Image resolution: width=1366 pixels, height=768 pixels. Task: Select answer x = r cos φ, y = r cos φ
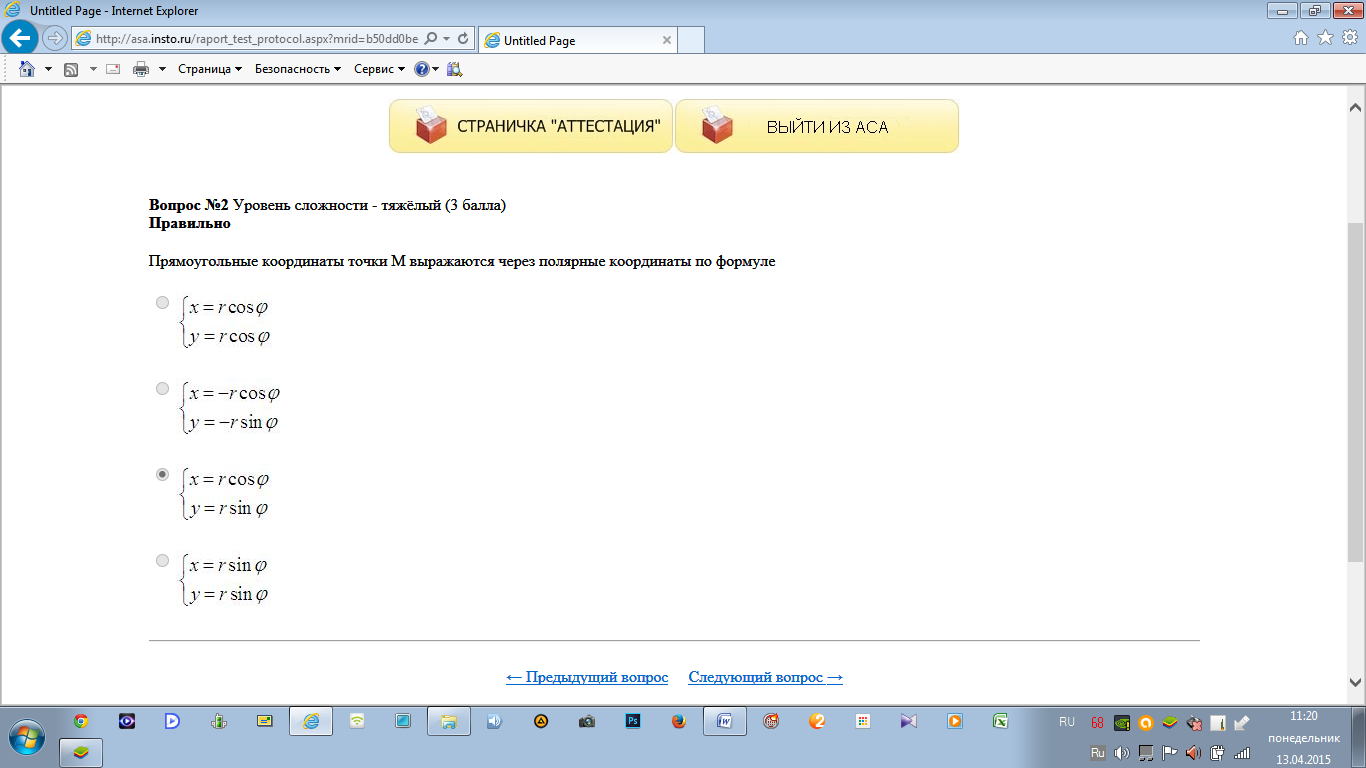163,303
